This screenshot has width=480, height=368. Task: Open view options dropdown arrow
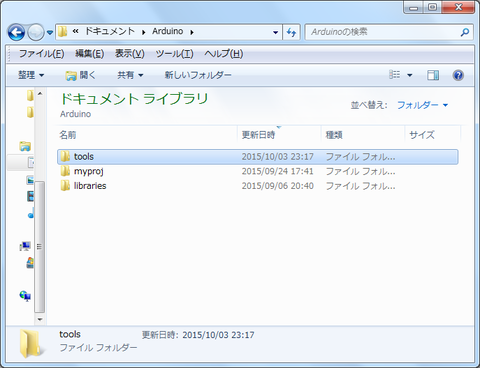point(410,75)
